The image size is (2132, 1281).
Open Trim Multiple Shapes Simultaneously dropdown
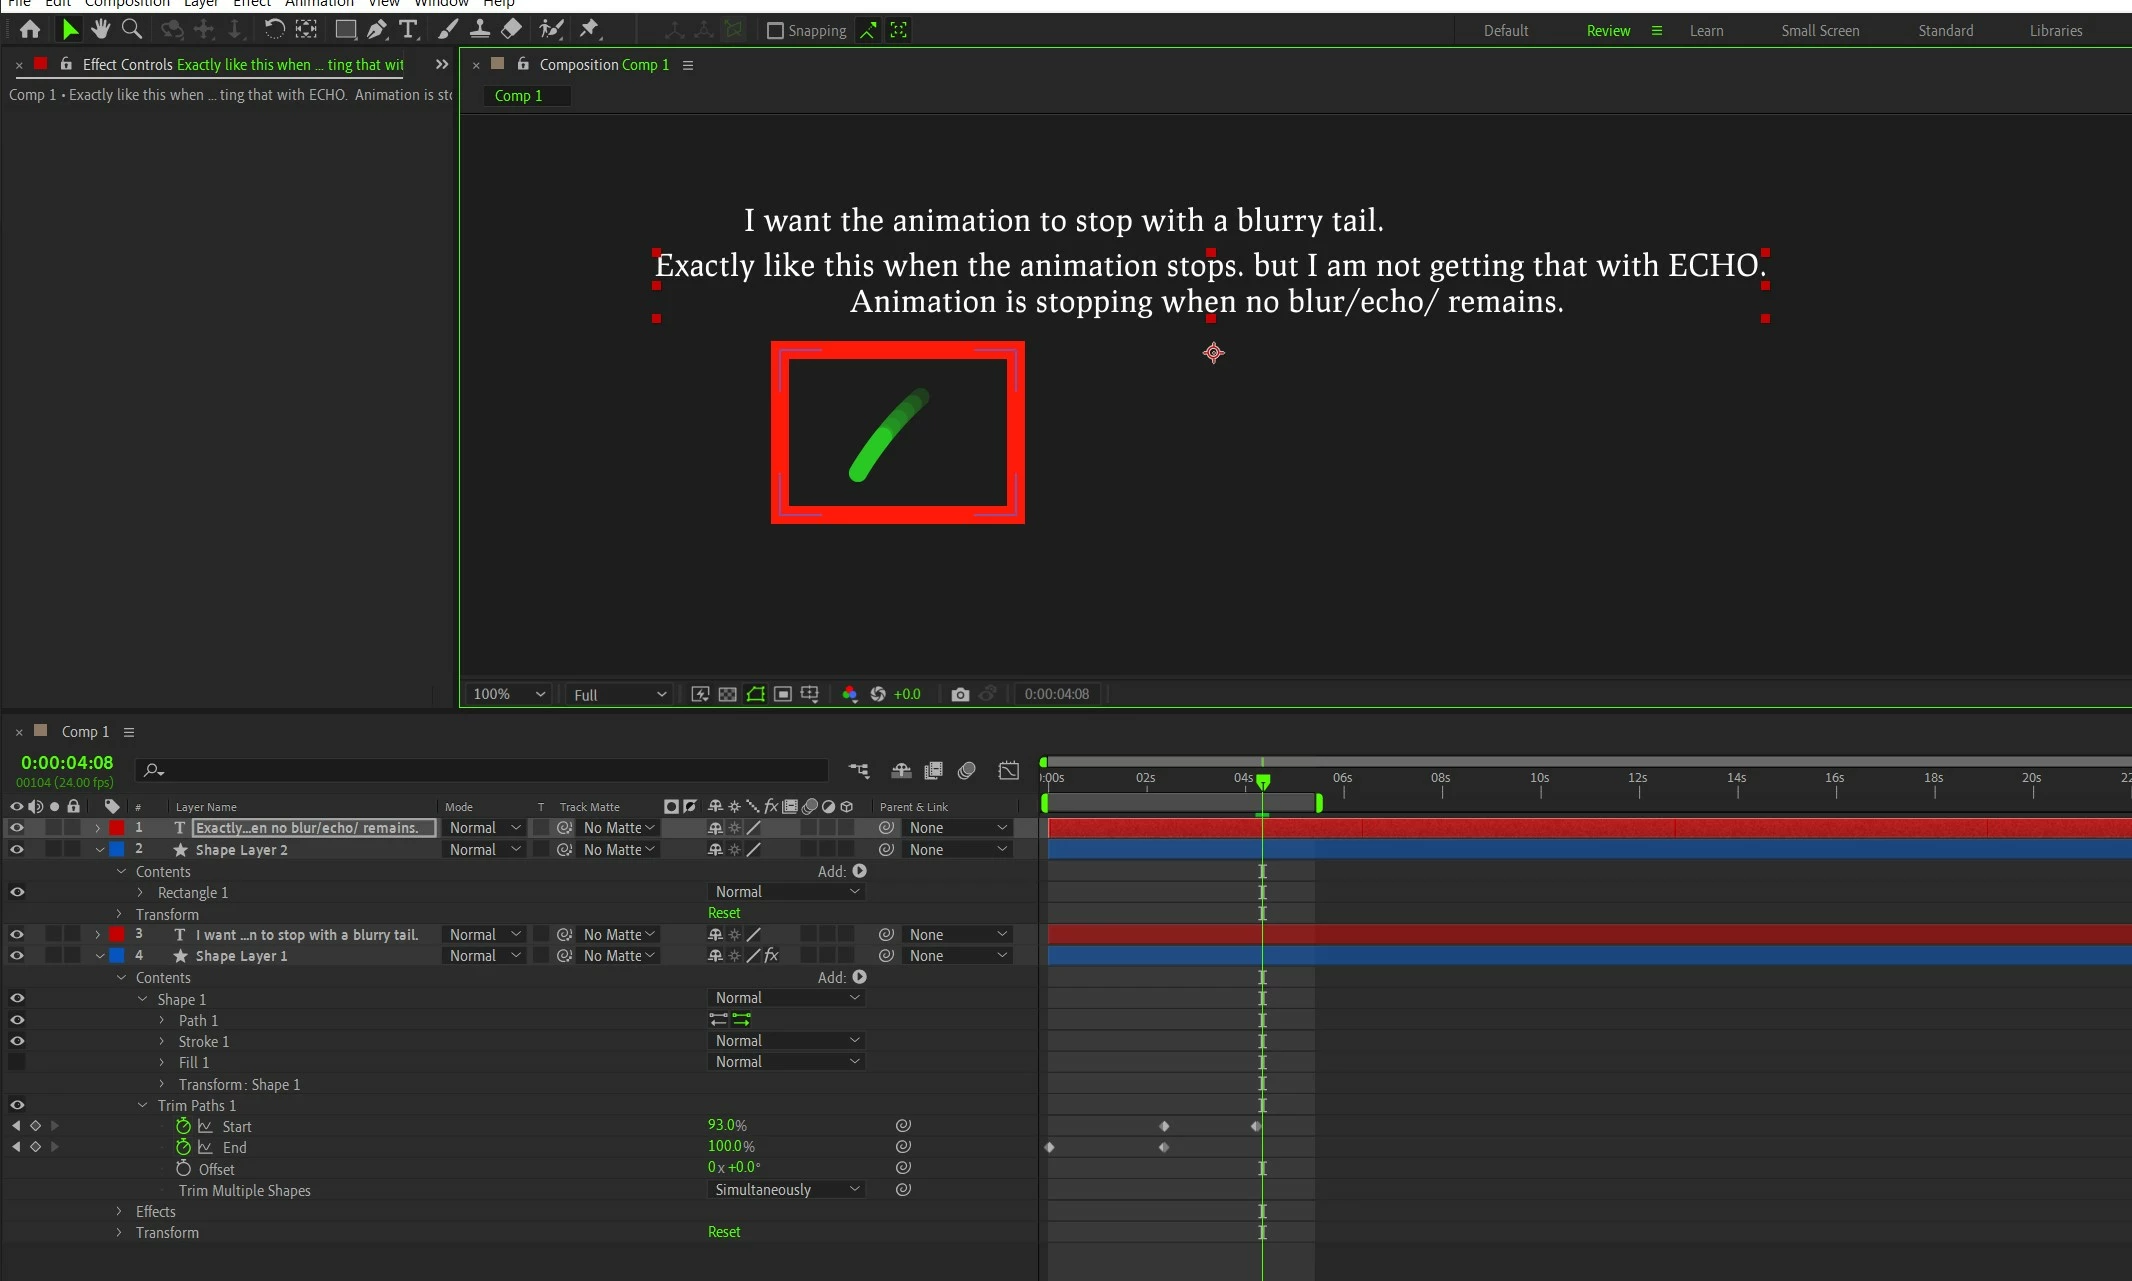(786, 1190)
